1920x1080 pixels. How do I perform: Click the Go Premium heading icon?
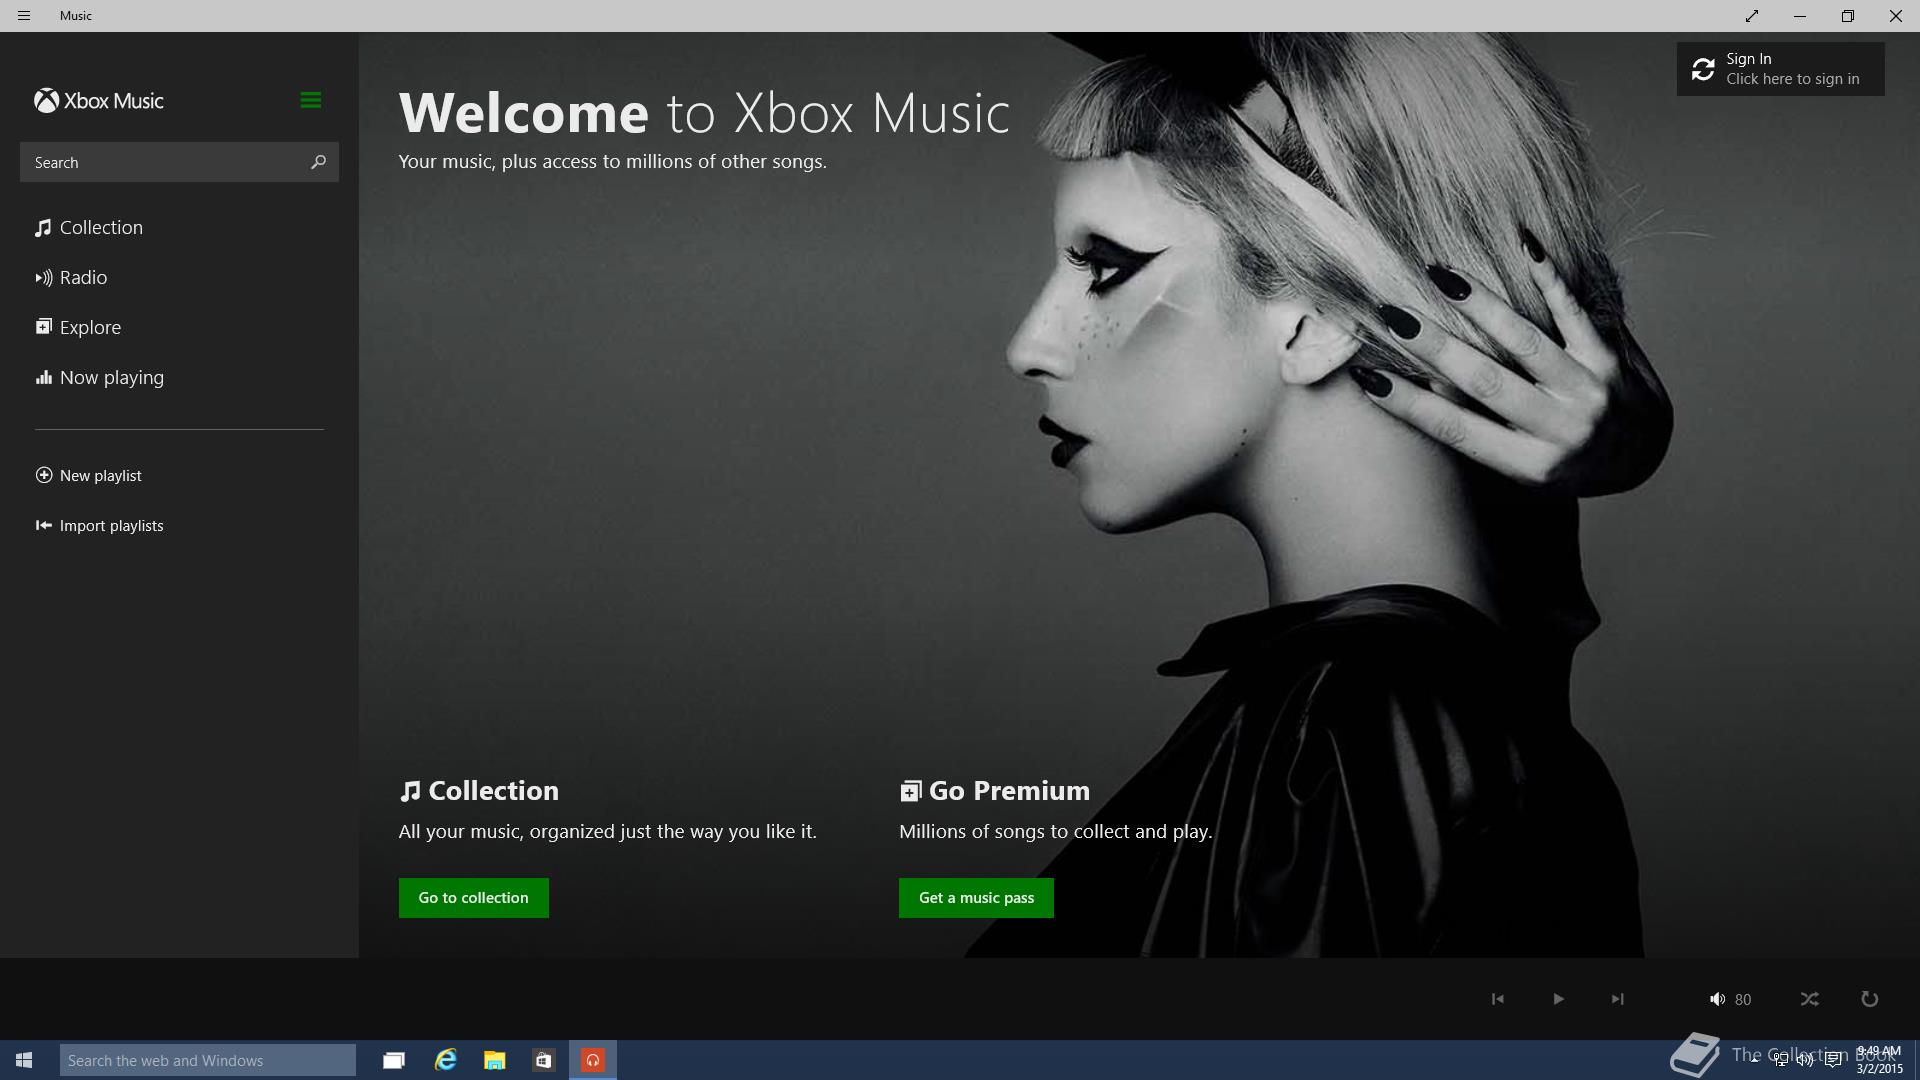[910, 792]
